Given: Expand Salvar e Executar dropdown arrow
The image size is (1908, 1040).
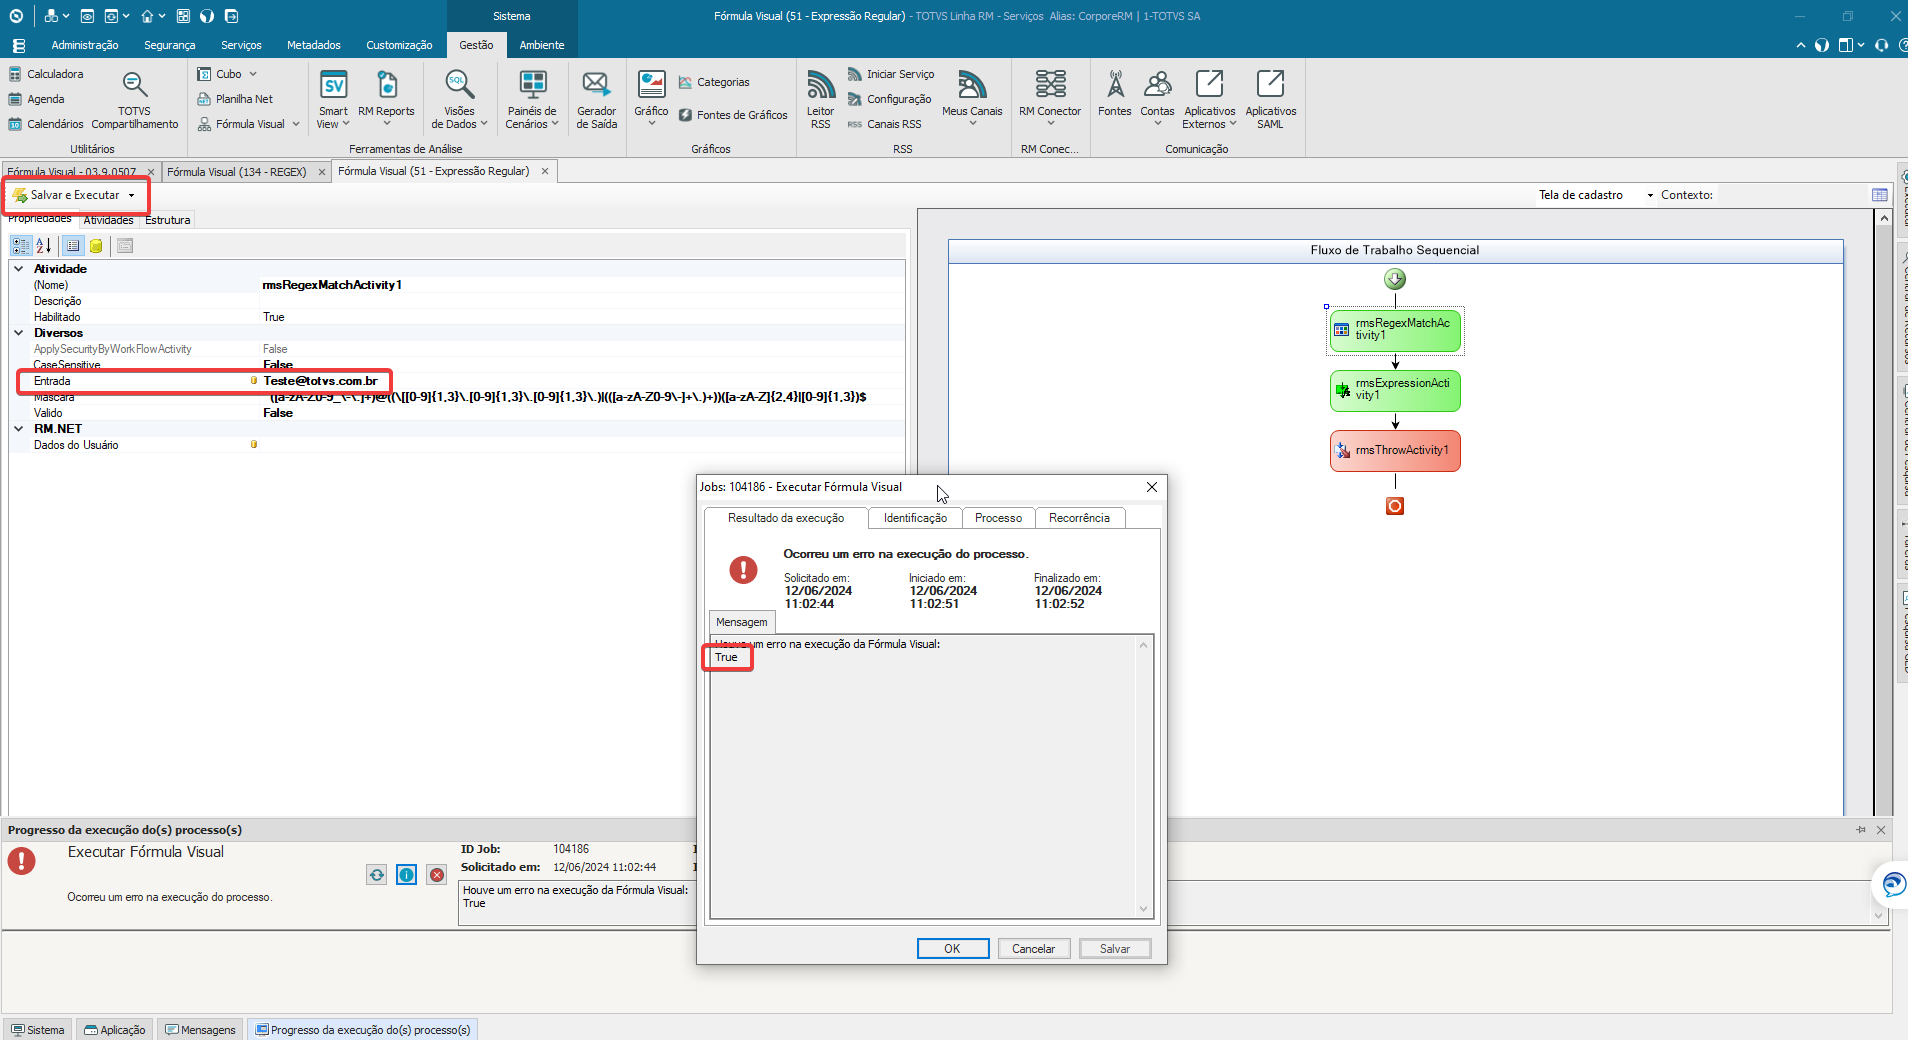Looking at the screenshot, I should click(x=131, y=195).
